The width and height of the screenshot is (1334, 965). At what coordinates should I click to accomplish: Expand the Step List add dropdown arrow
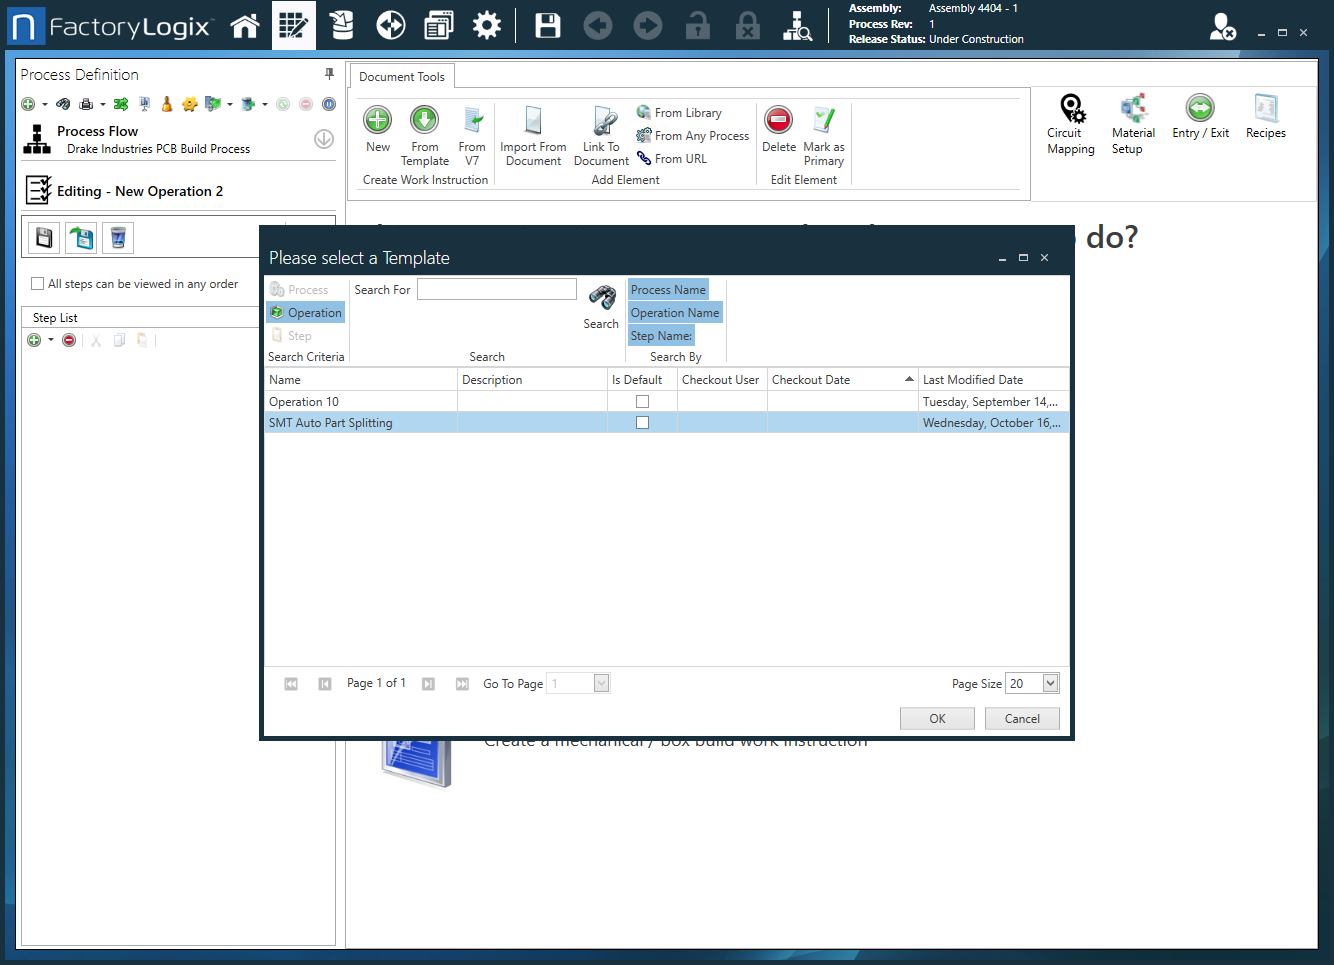point(51,340)
